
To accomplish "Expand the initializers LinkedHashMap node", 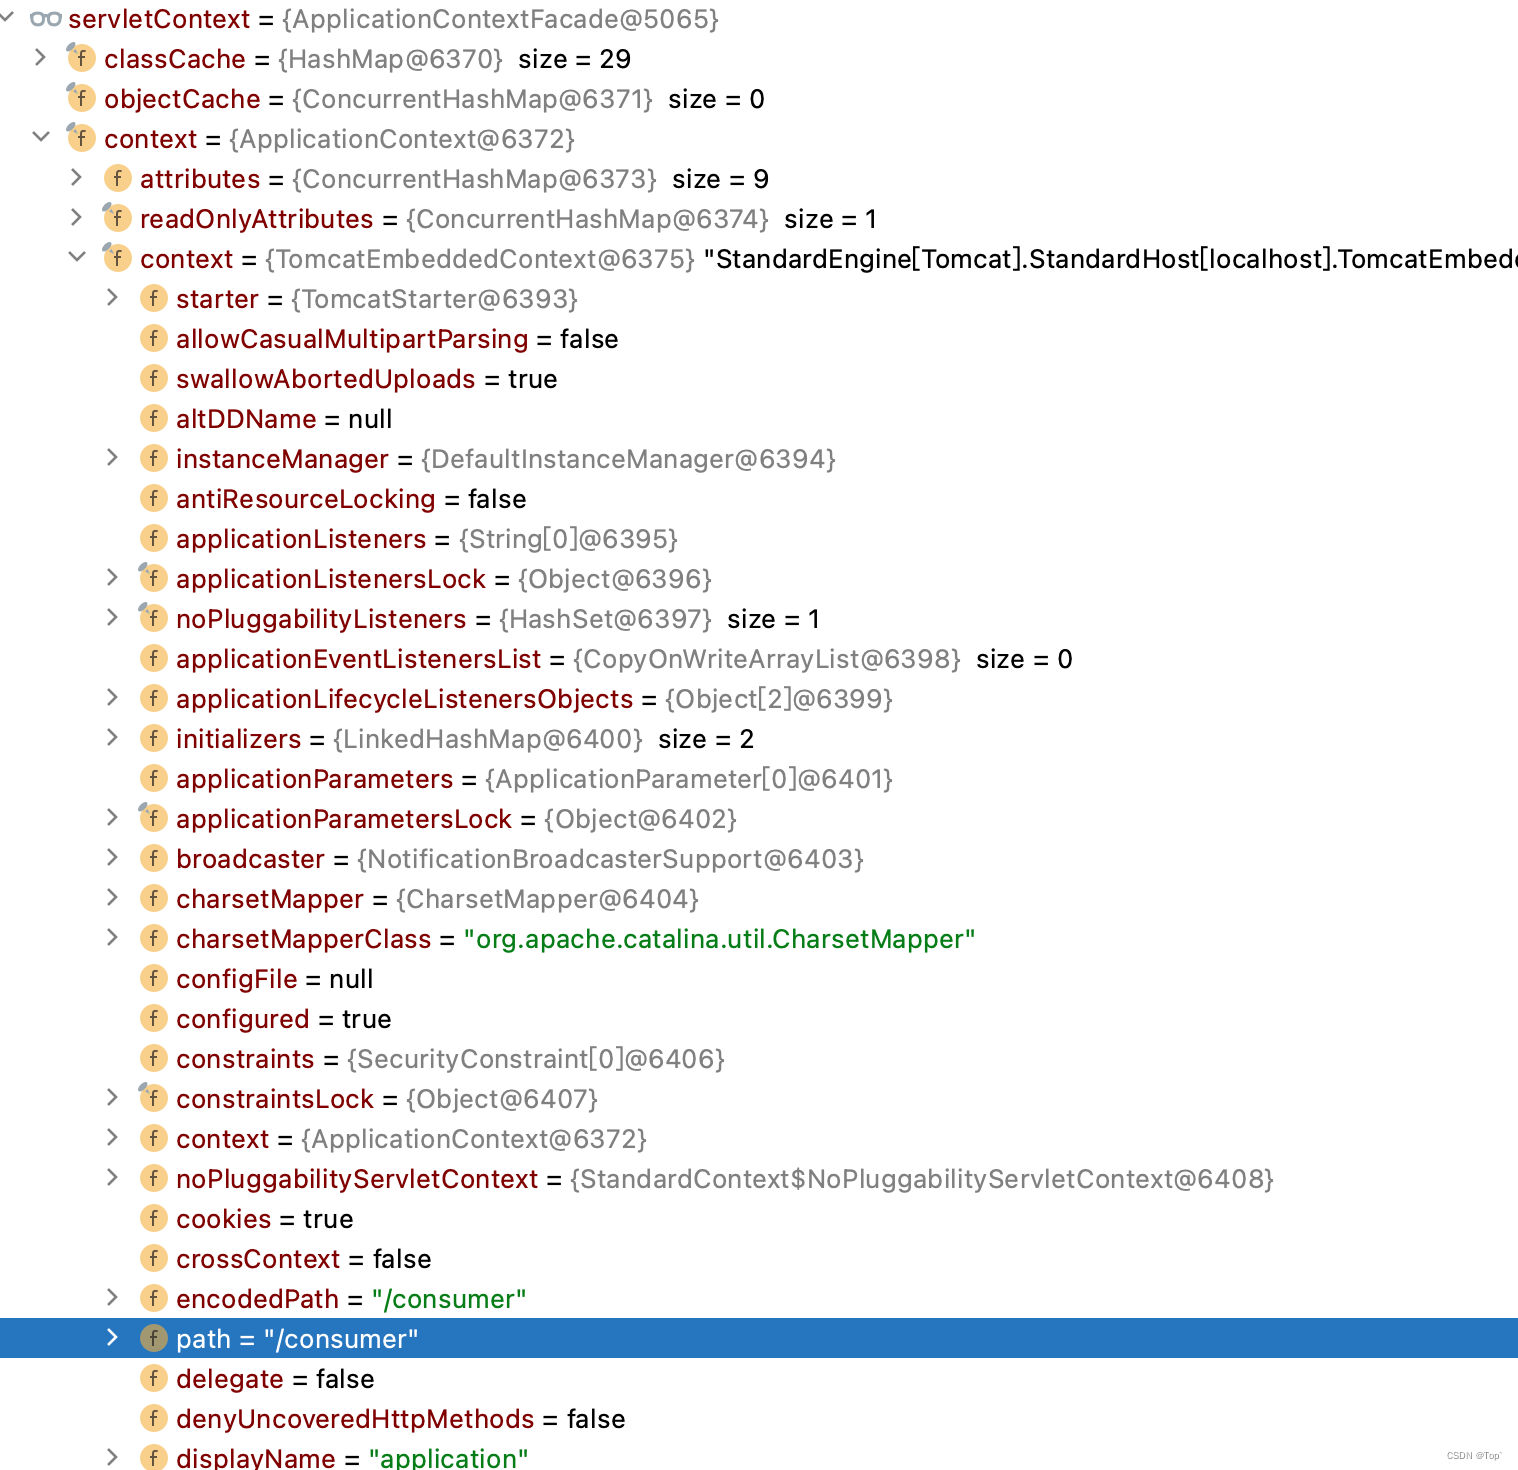I will coord(112,737).
